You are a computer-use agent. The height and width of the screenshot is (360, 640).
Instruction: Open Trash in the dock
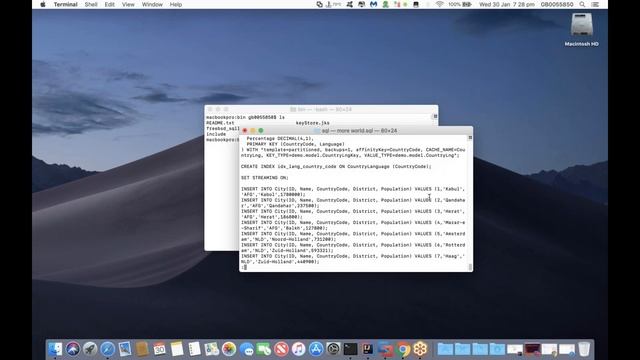(584, 349)
